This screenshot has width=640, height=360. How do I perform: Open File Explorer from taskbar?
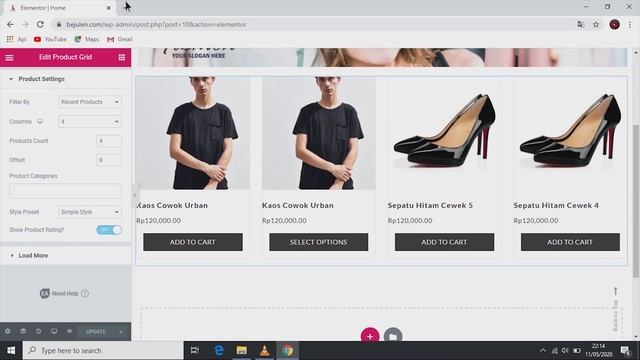pos(242,350)
